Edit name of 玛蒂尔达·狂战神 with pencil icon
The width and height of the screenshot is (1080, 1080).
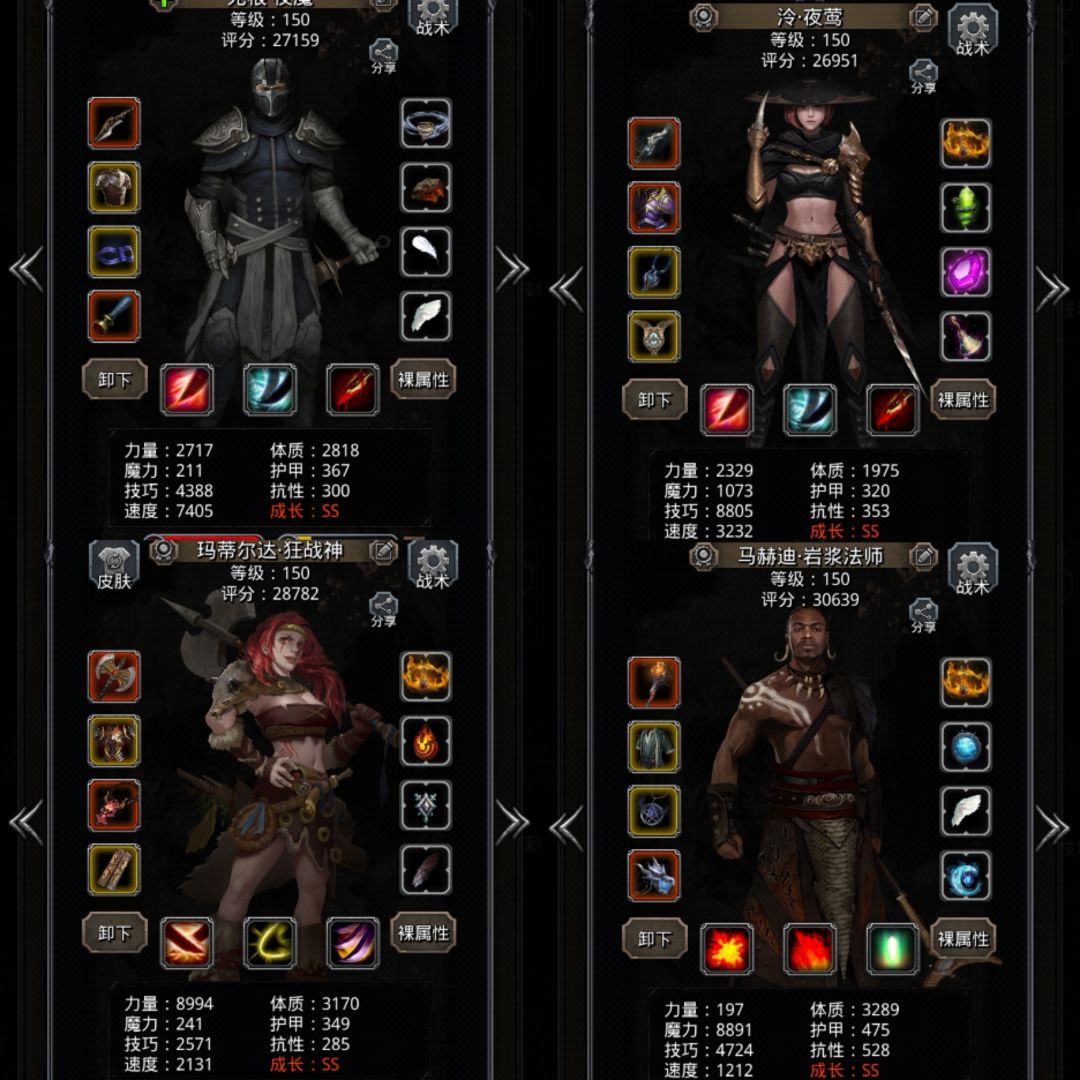(383, 551)
